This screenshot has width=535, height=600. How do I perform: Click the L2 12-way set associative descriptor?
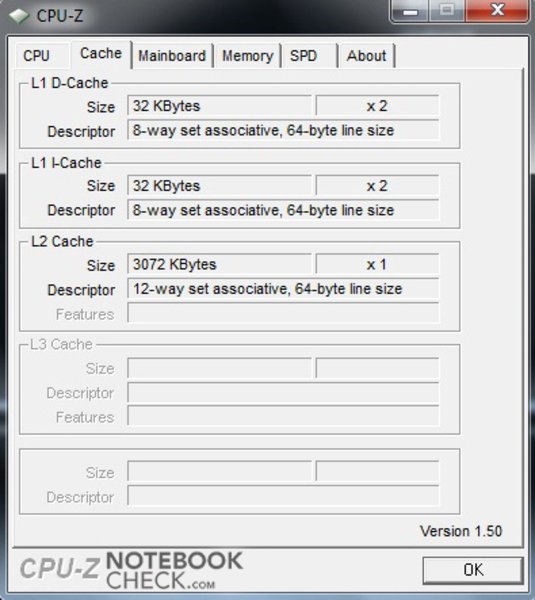tap(283, 289)
